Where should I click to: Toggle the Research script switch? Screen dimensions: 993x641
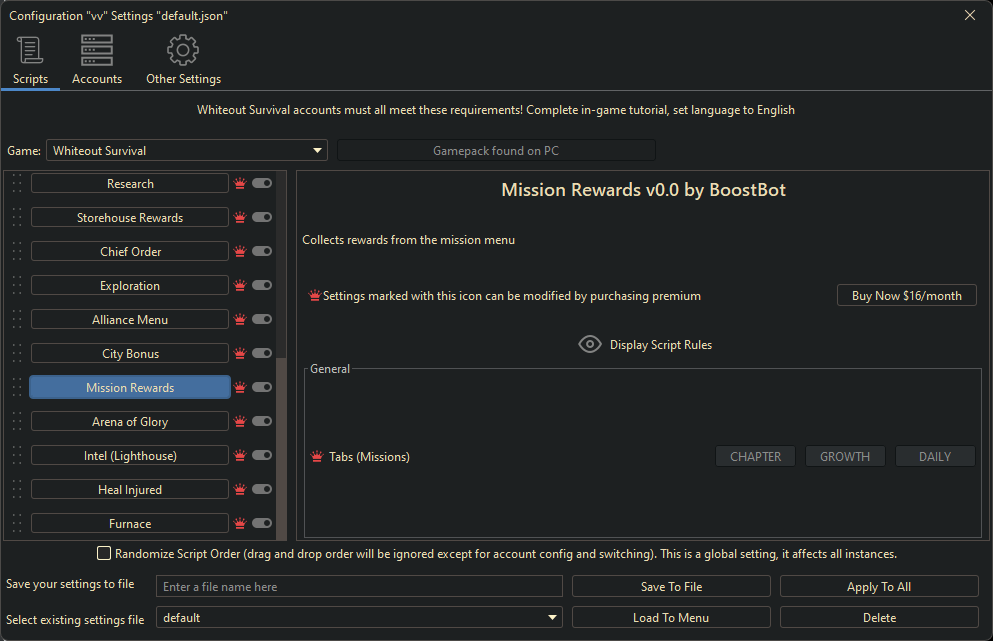(262, 183)
